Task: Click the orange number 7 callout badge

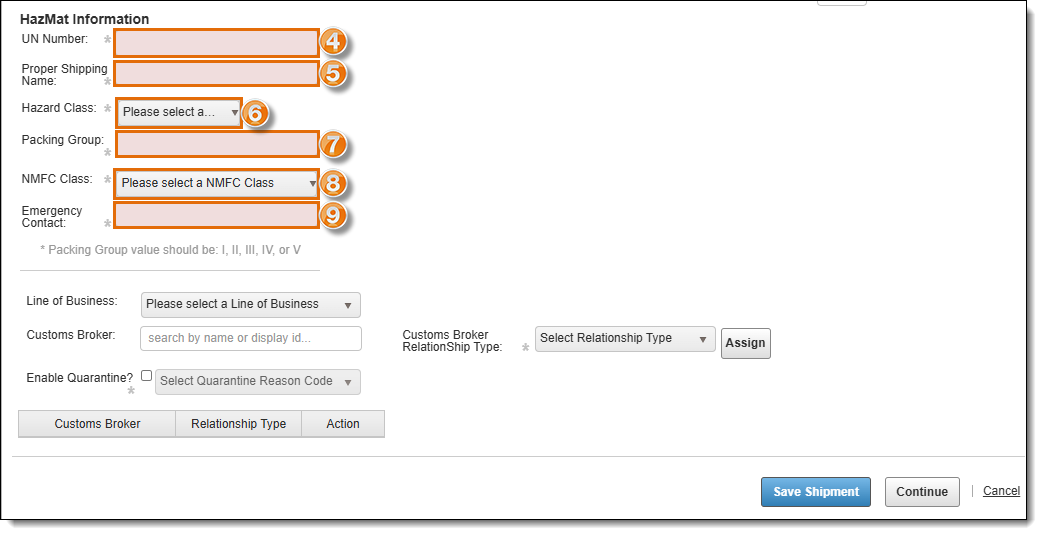Action: pos(334,145)
